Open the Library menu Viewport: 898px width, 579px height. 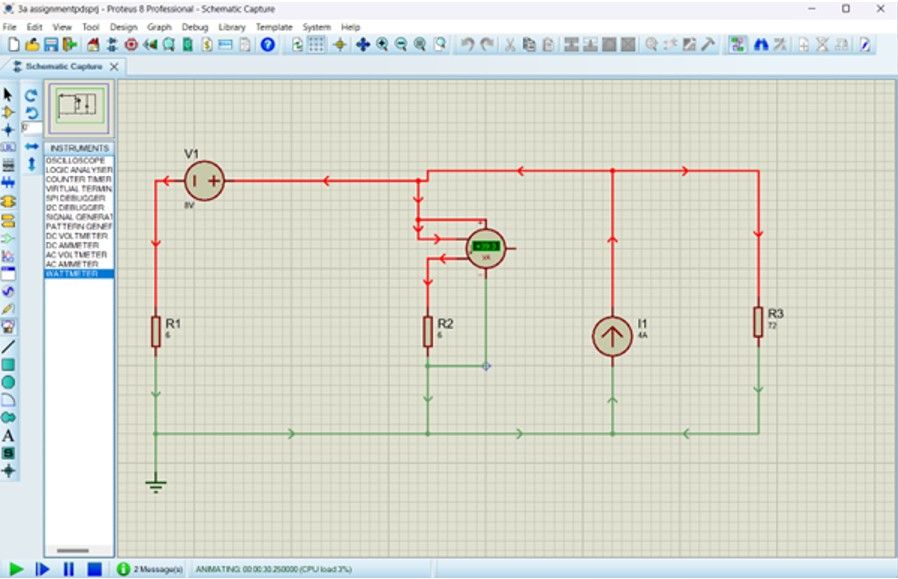click(x=232, y=27)
